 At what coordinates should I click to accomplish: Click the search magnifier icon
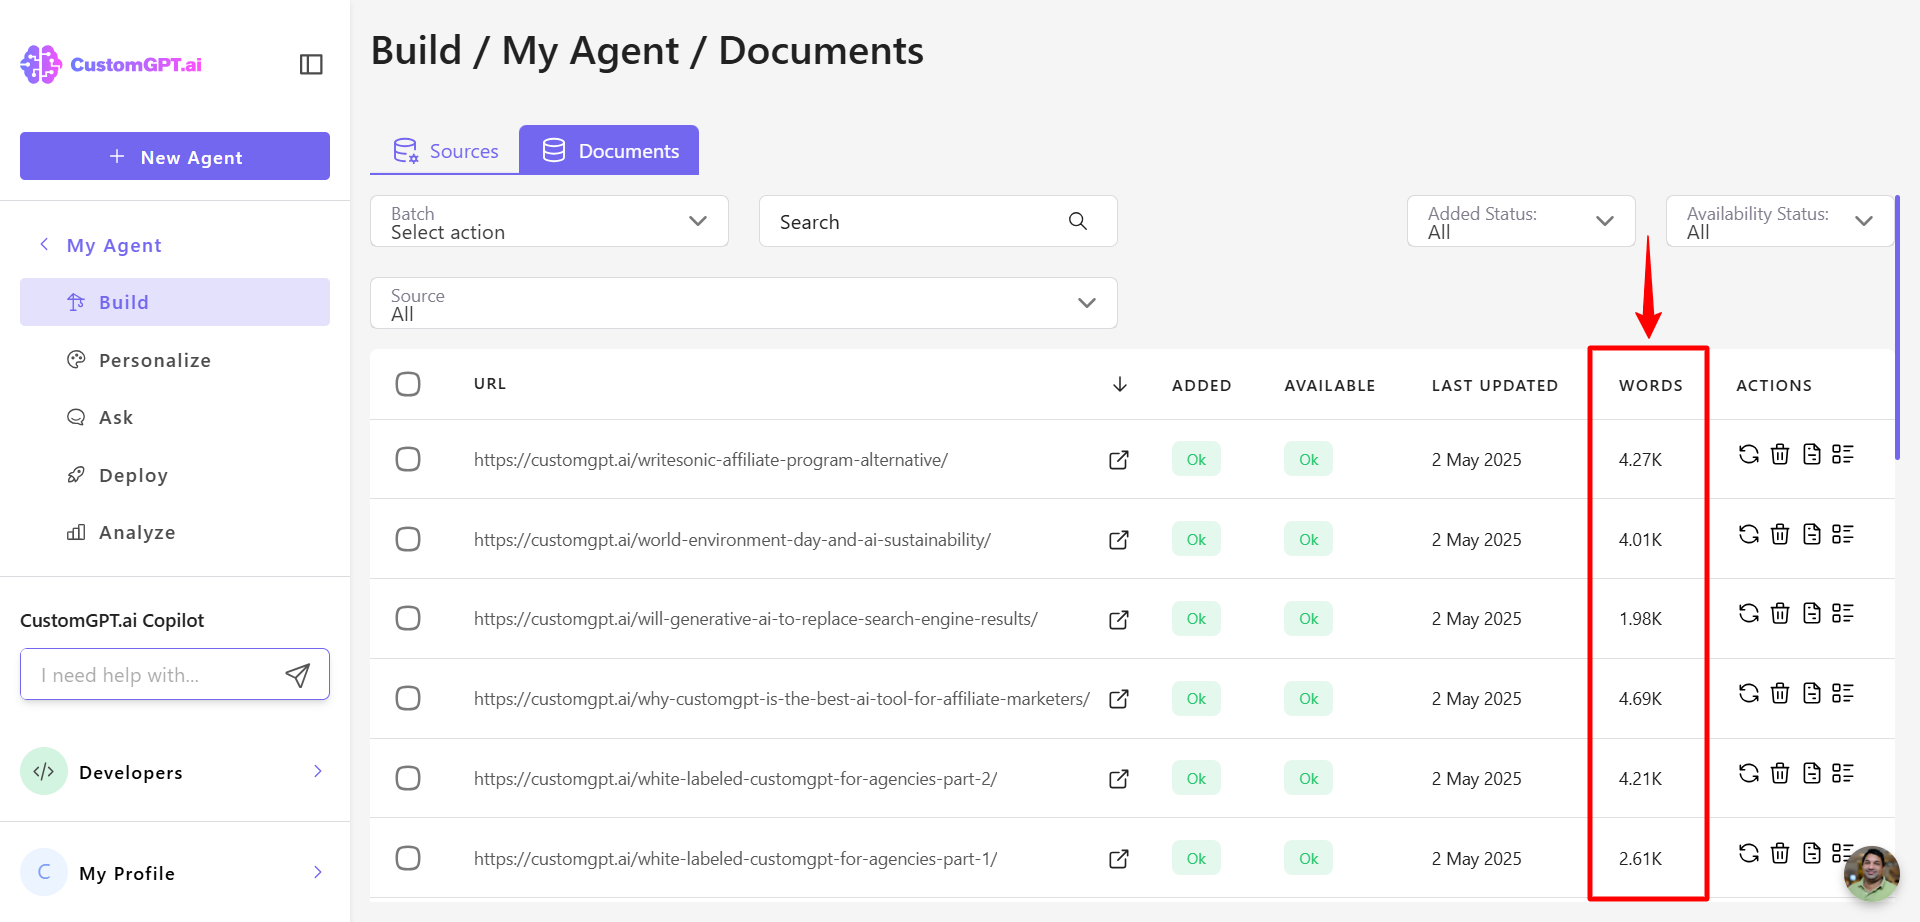(1078, 221)
